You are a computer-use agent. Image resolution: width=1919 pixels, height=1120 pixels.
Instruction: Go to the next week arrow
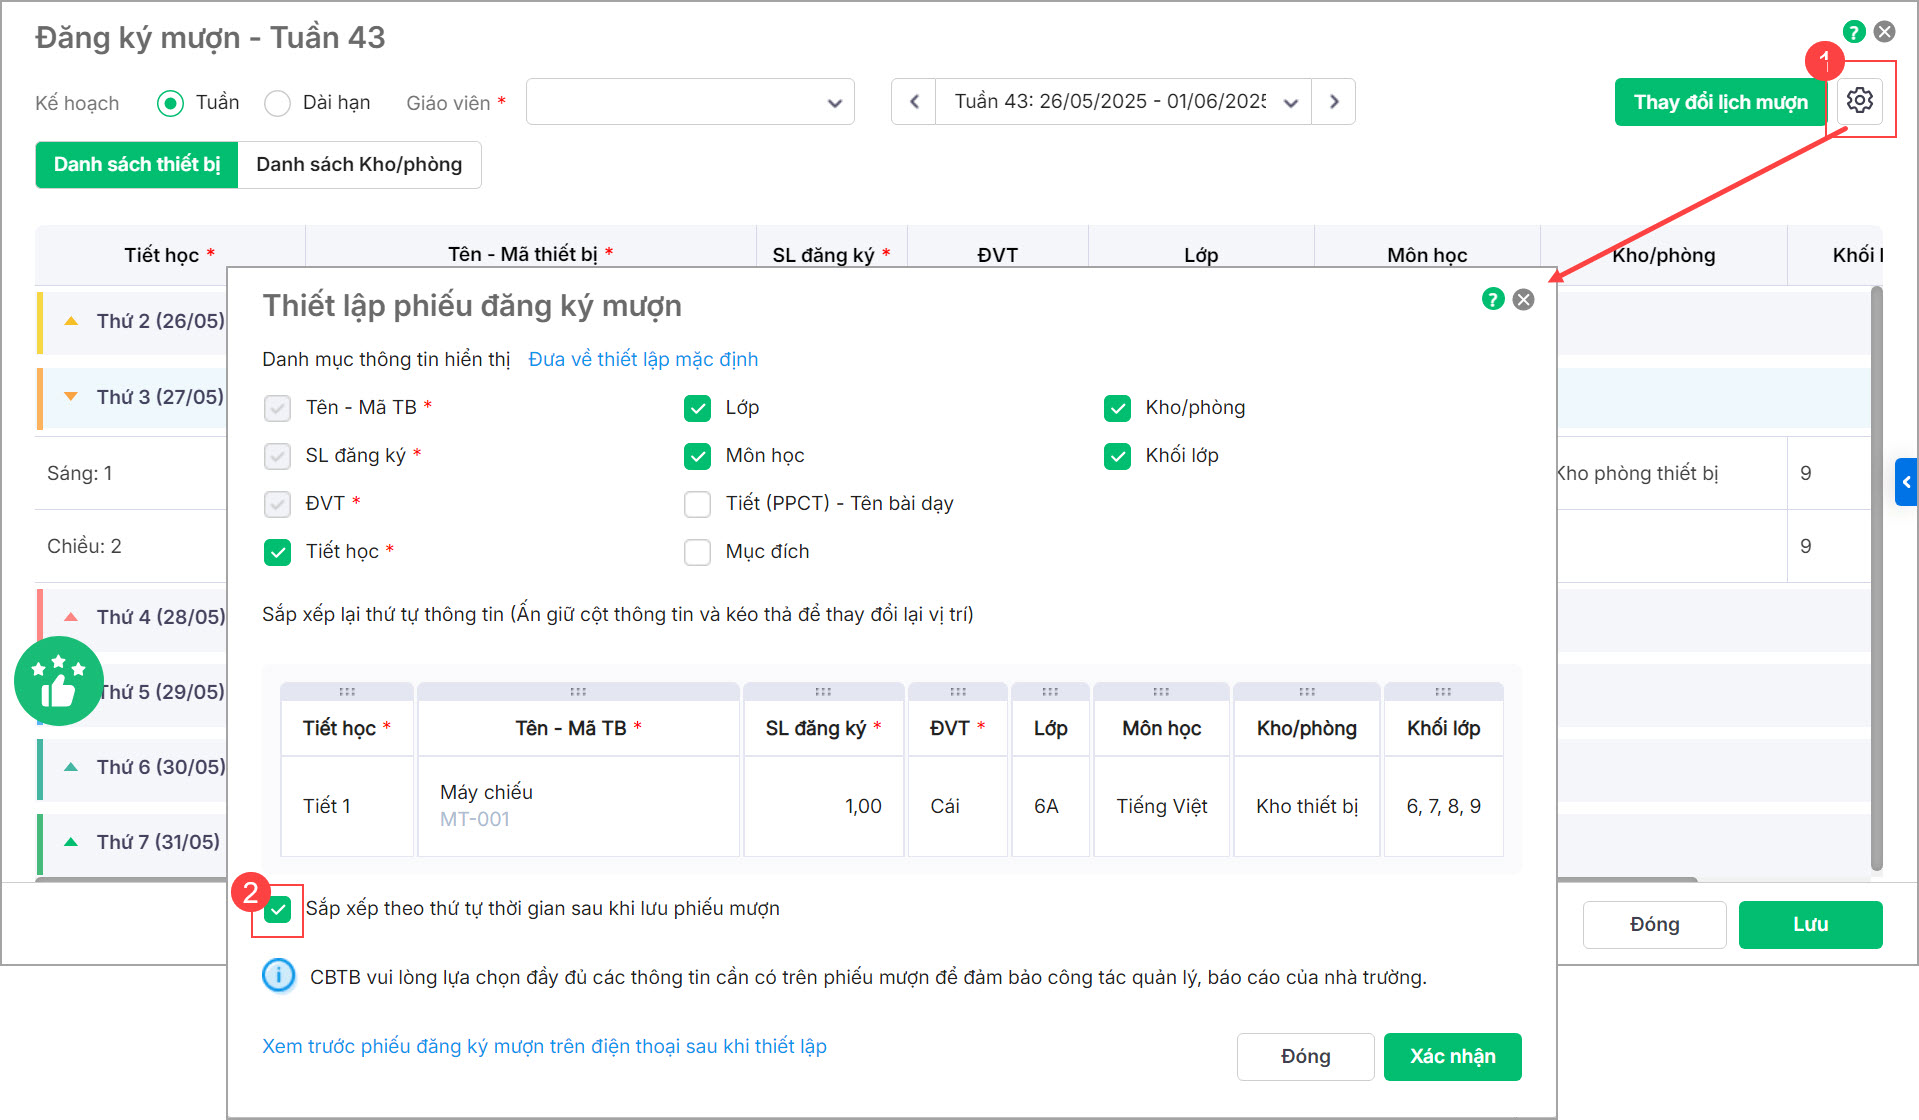coord(1334,102)
